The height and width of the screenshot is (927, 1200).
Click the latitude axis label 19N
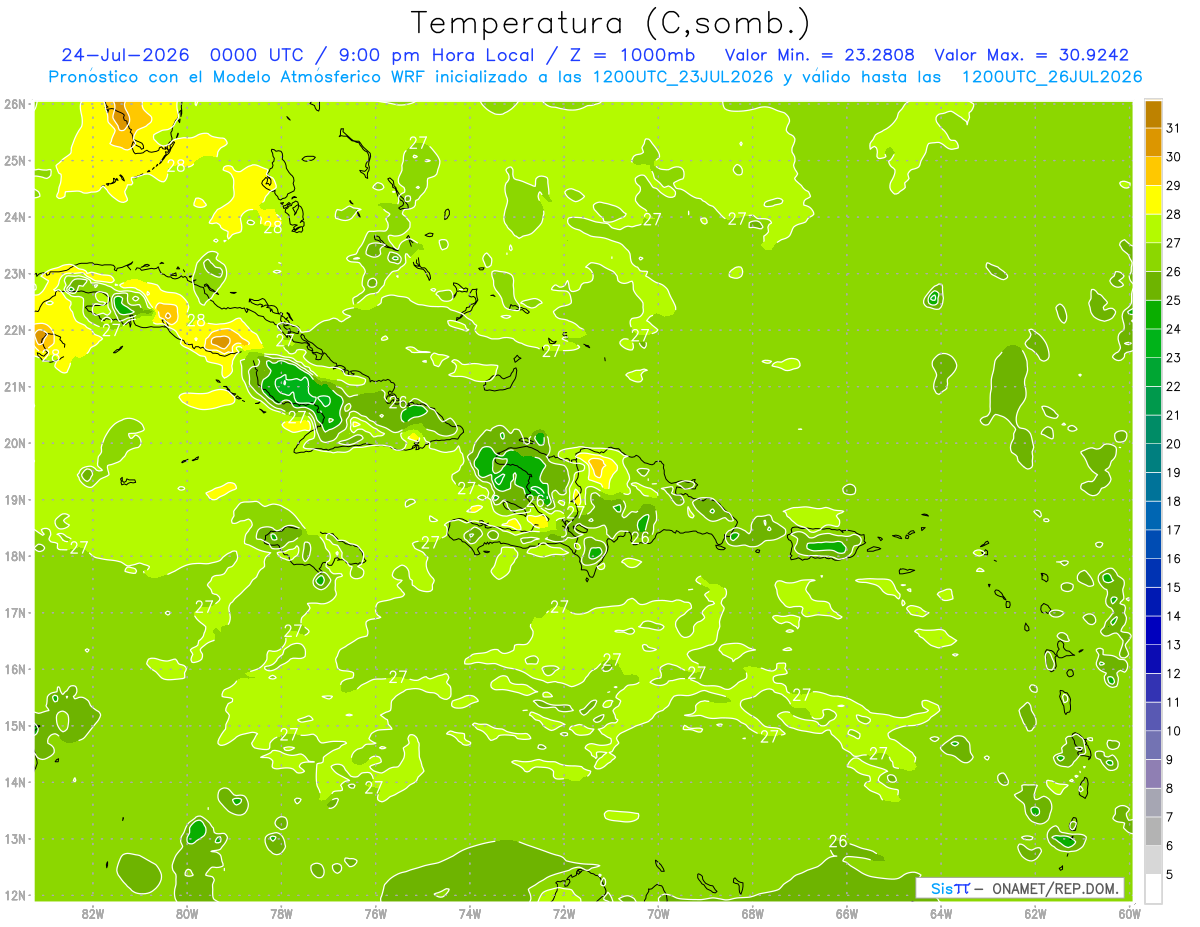point(14,499)
